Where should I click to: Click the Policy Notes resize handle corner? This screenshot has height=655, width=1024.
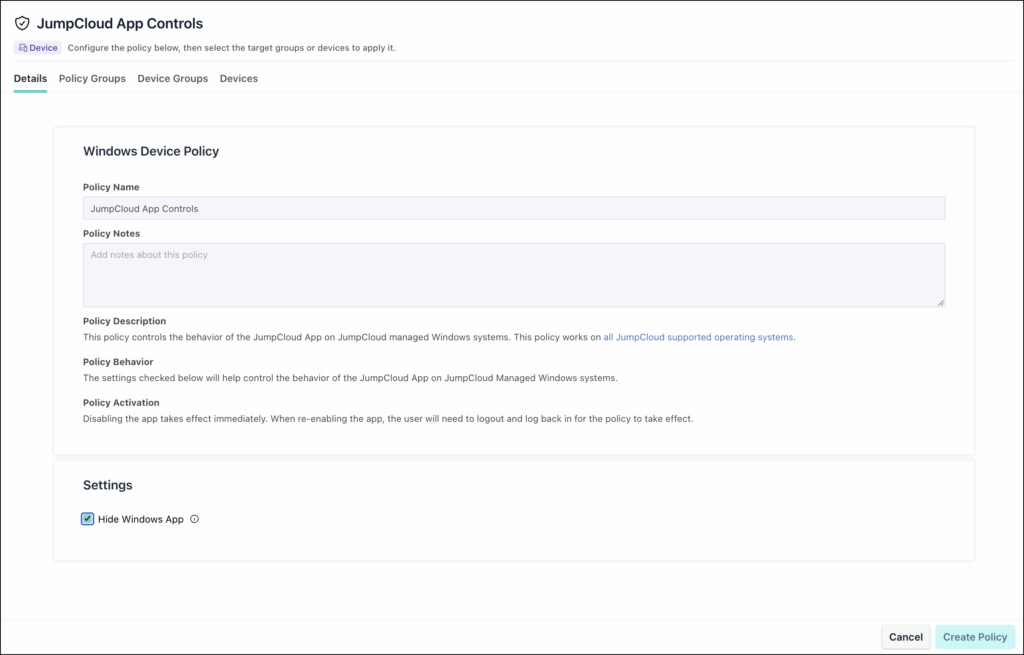pos(940,302)
